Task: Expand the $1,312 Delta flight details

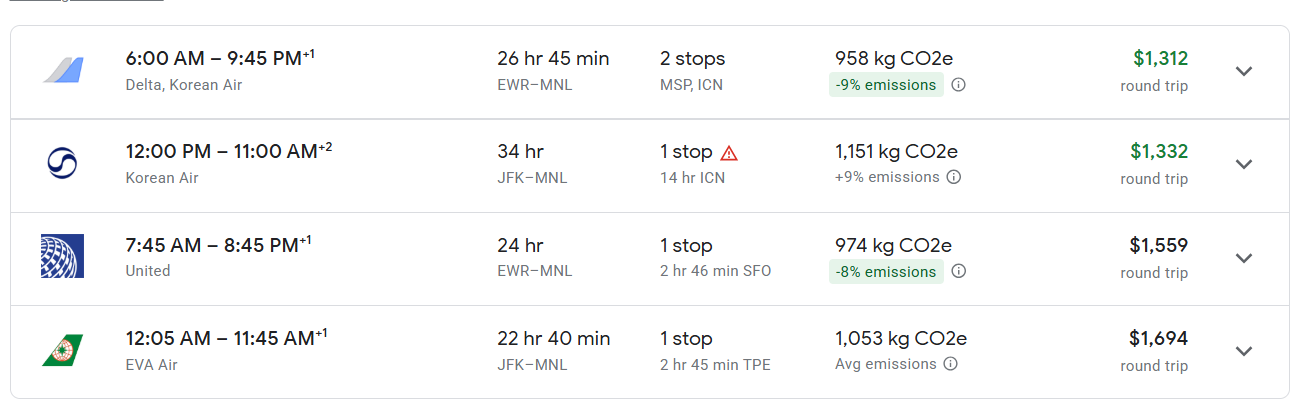Action: click(1243, 71)
